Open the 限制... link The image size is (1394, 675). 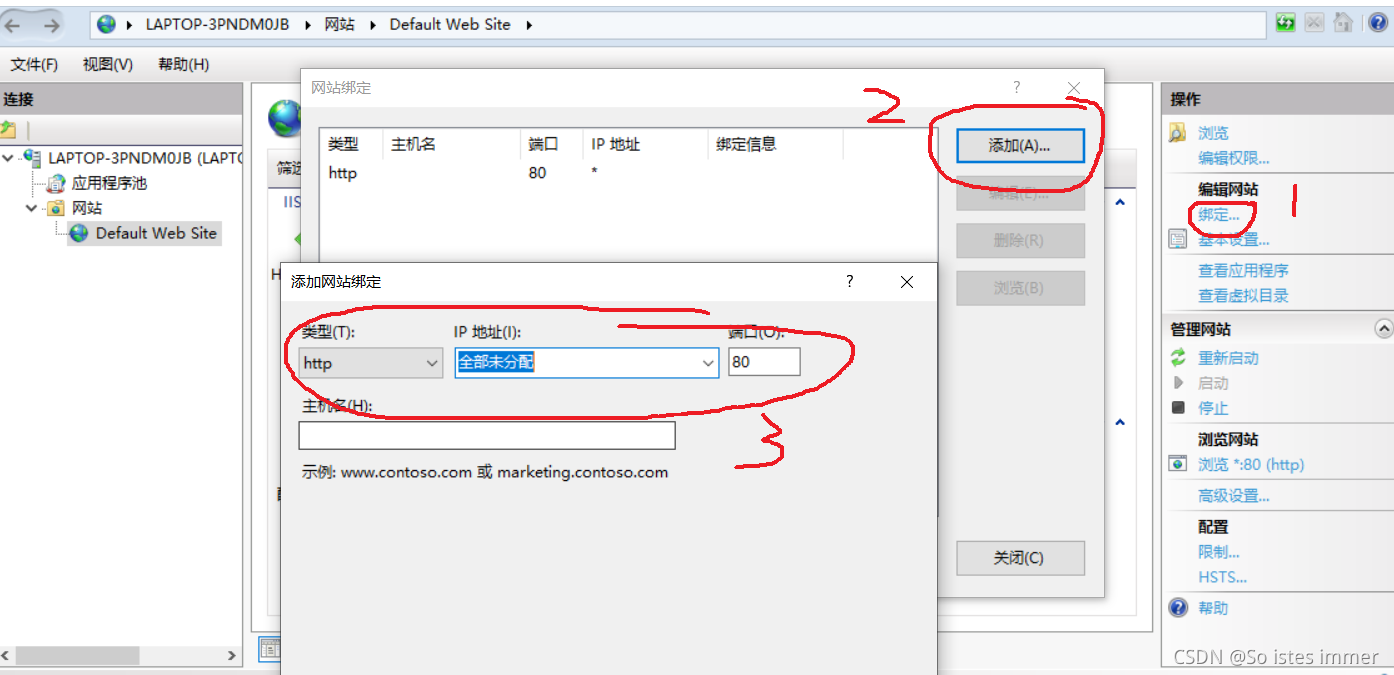pos(1219,552)
